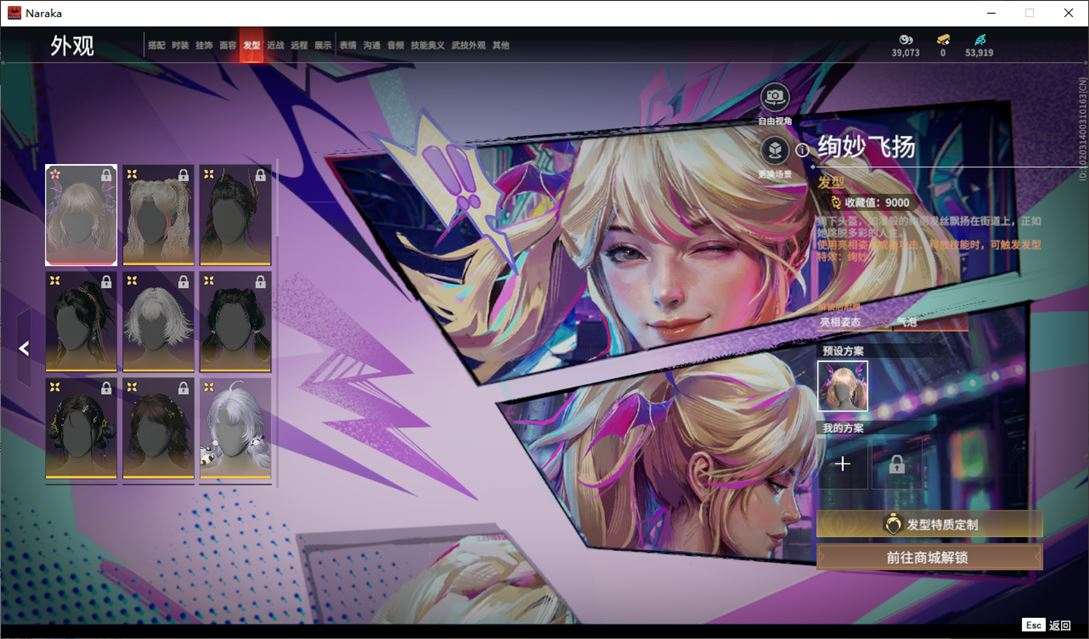The height and width of the screenshot is (639, 1089).
Task: Pick the dark ponytail hairstyle in middle row left
Action: [x=81, y=322]
